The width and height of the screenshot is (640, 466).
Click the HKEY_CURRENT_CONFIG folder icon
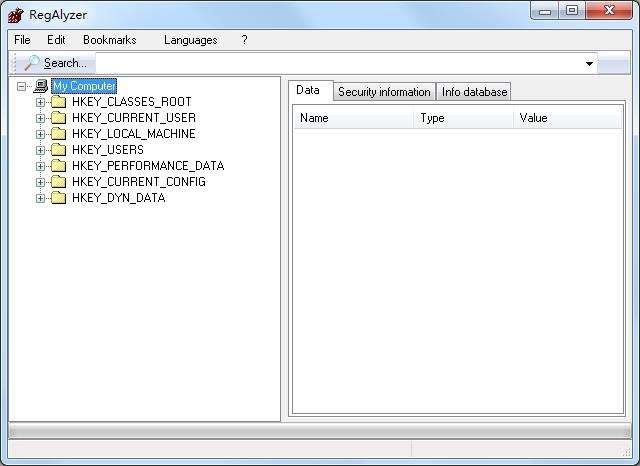point(58,181)
